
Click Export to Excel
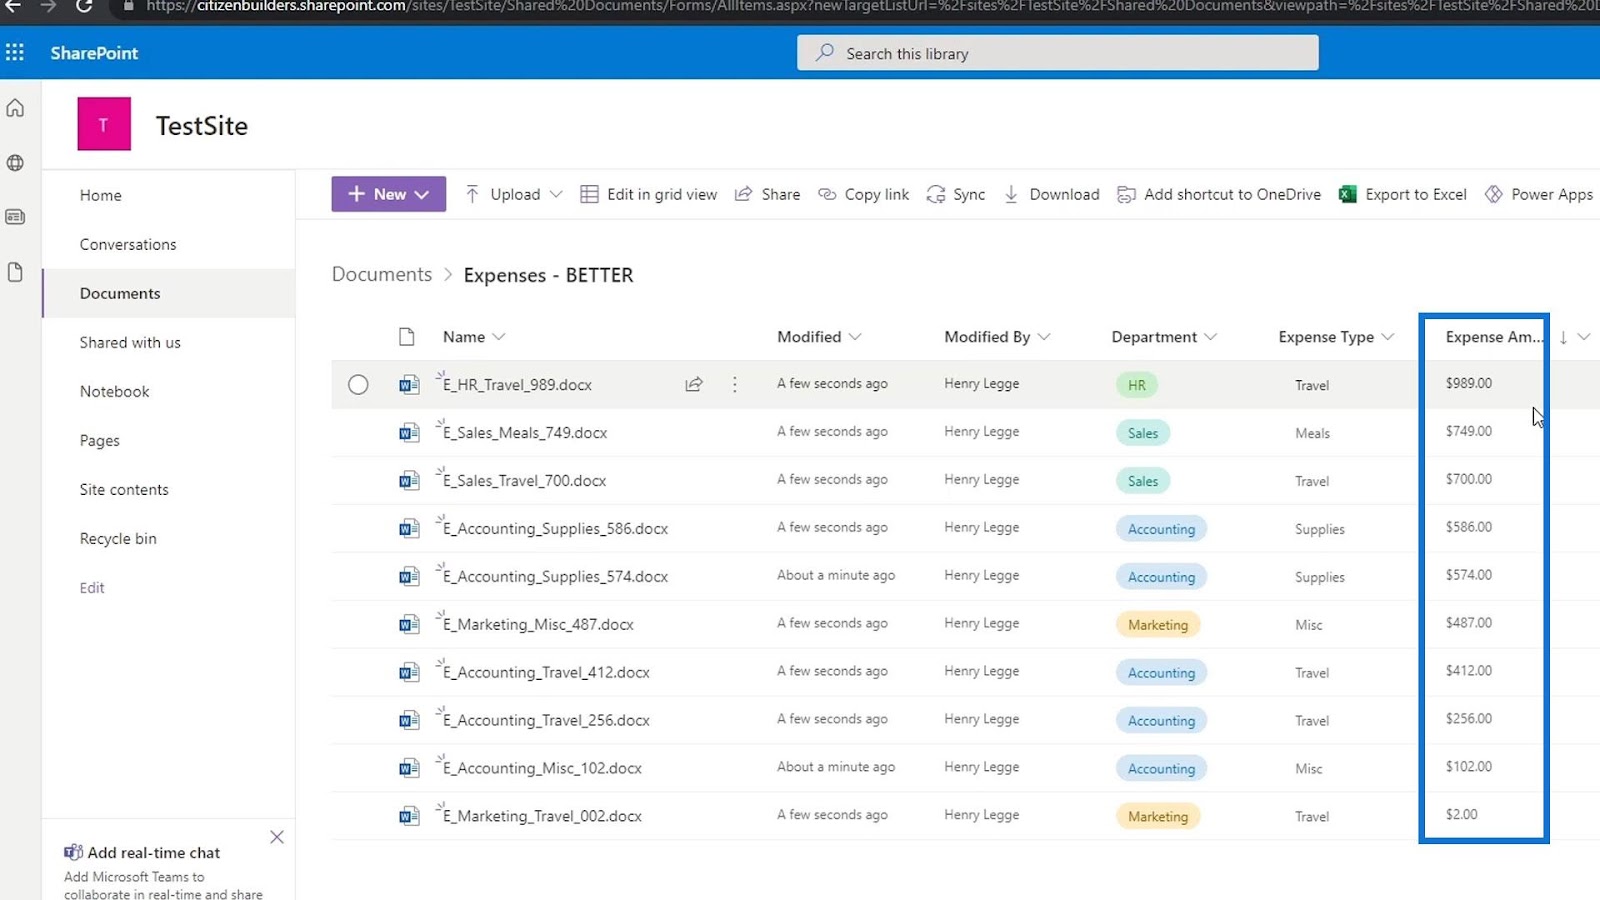click(1402, 194)
